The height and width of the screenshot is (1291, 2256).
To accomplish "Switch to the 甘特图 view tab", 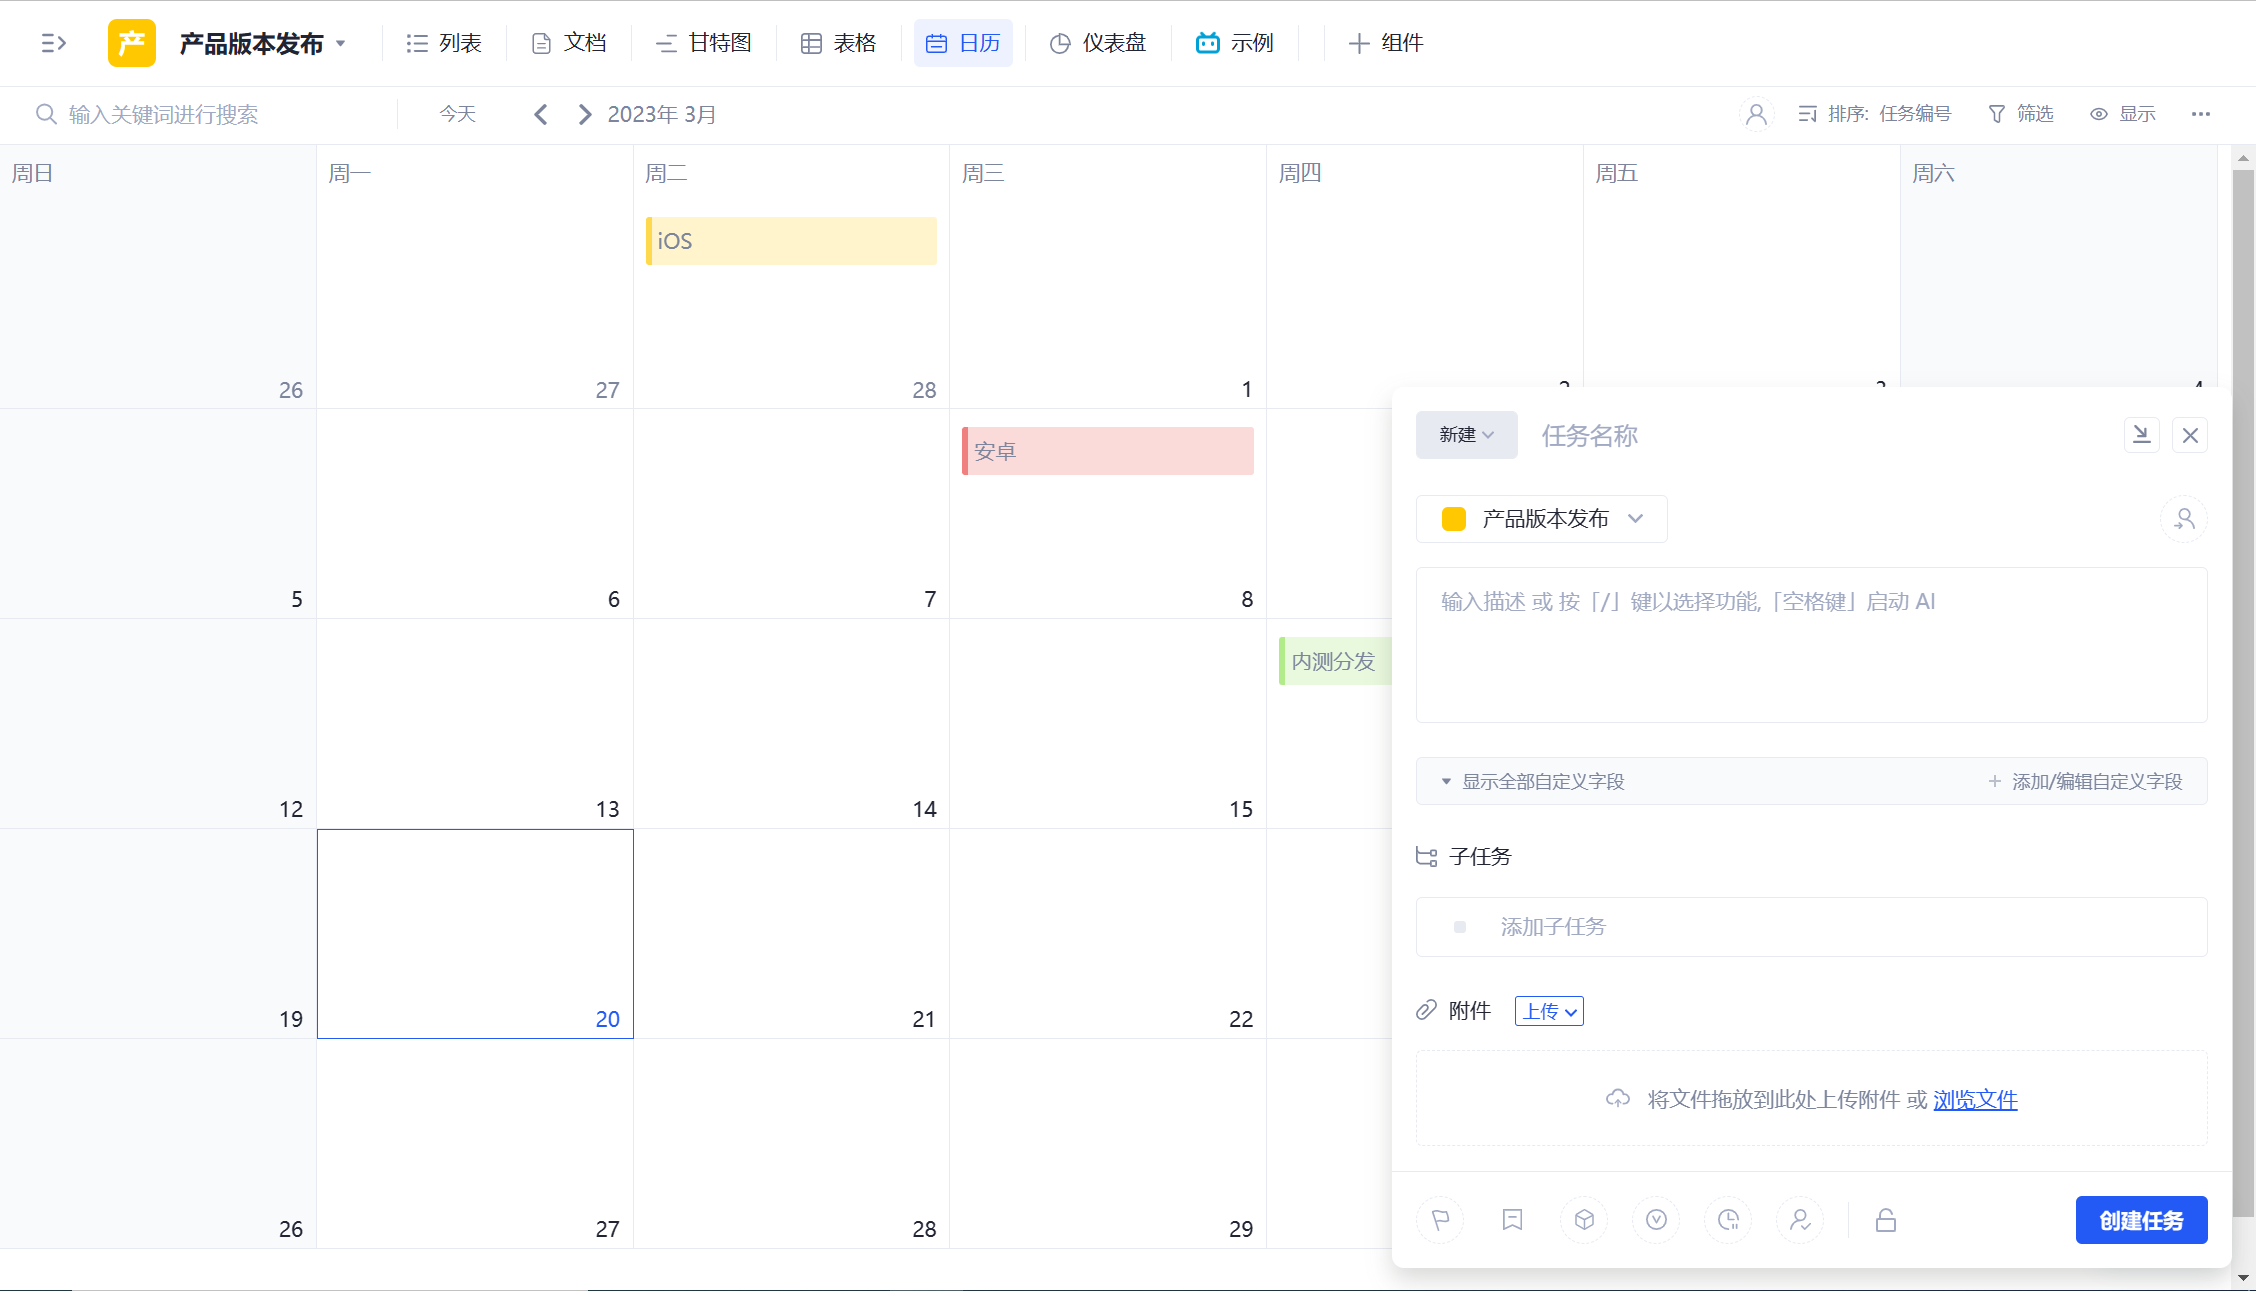I will click(704, 43).
